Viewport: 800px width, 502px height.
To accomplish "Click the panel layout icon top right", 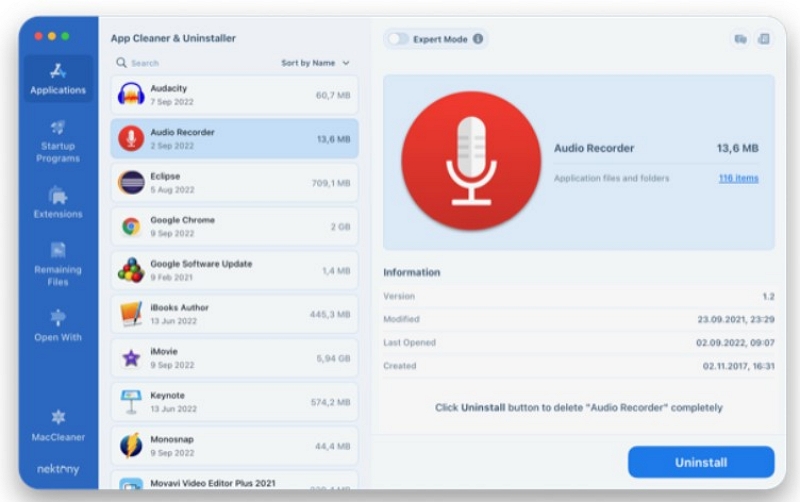I will [x=764, y=39].
